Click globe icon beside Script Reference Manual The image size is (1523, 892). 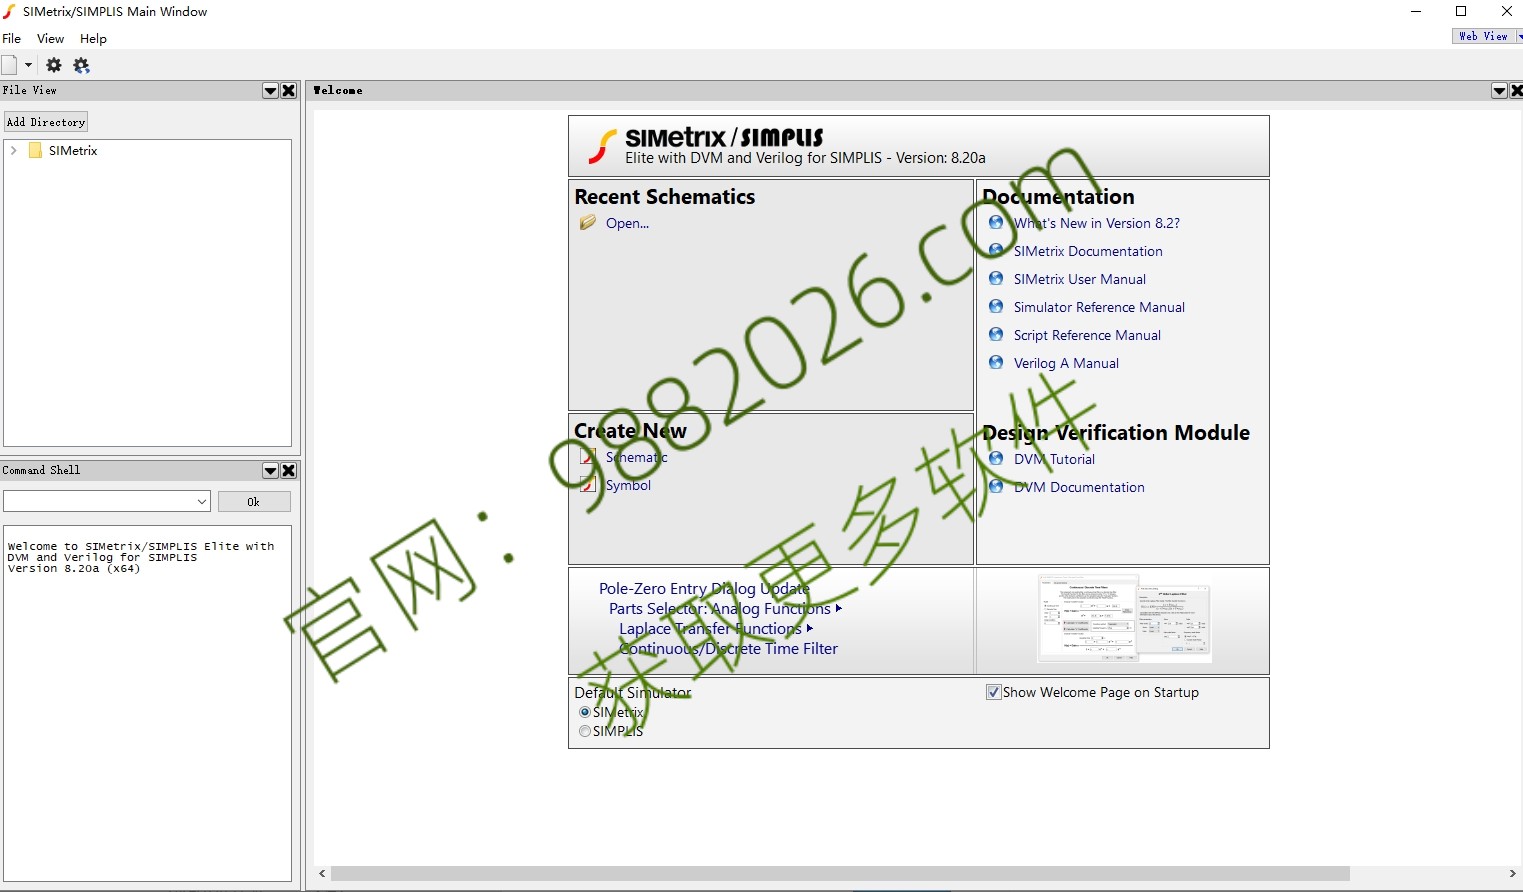tap(996, 334)
